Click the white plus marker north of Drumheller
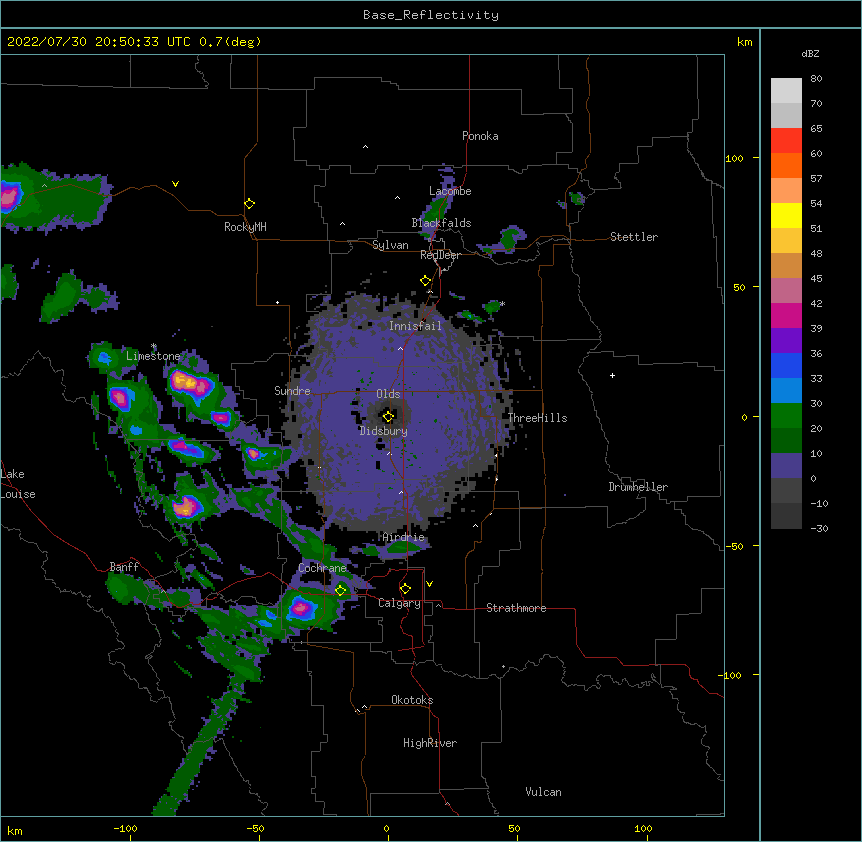The image size is (862, 842). pos(612,375)
